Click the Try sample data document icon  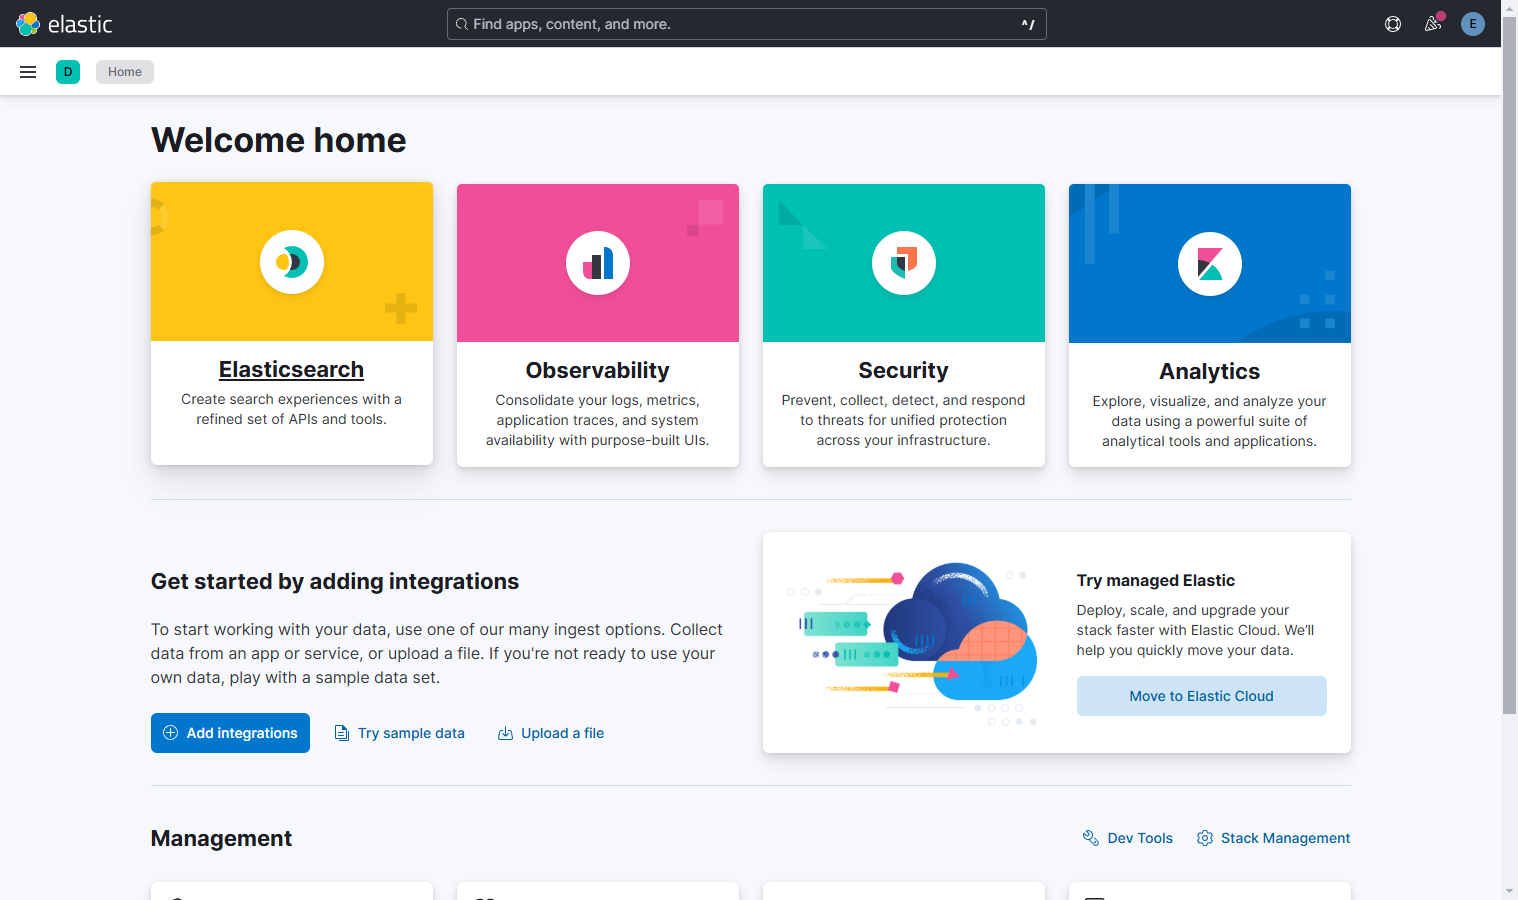[x=342, y=733]
